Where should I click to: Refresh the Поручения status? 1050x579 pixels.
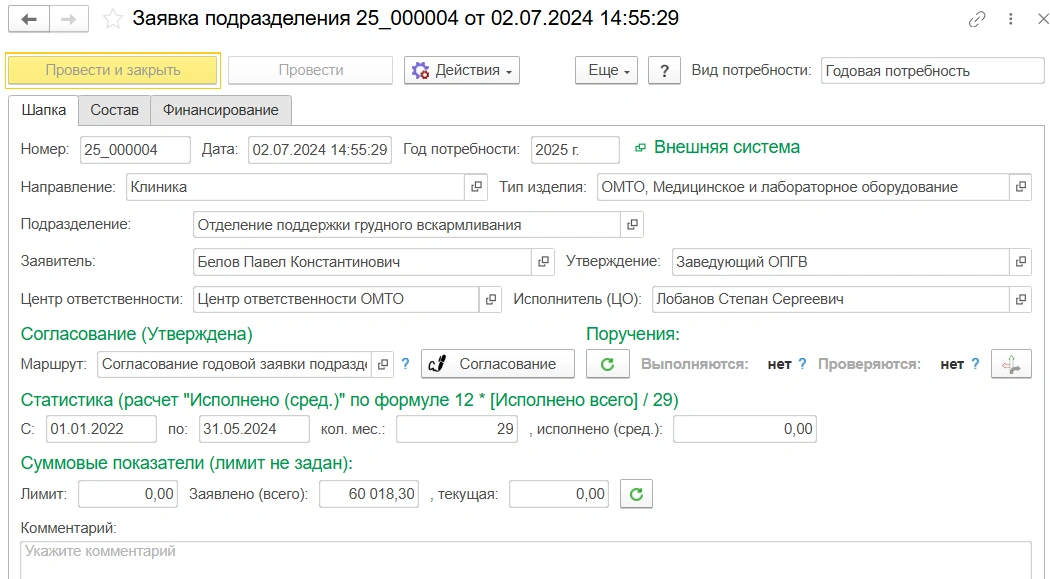607,364
